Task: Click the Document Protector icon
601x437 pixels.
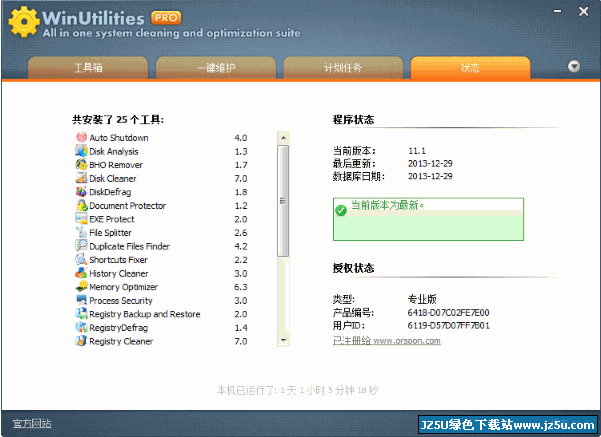Action: [81, 205]
